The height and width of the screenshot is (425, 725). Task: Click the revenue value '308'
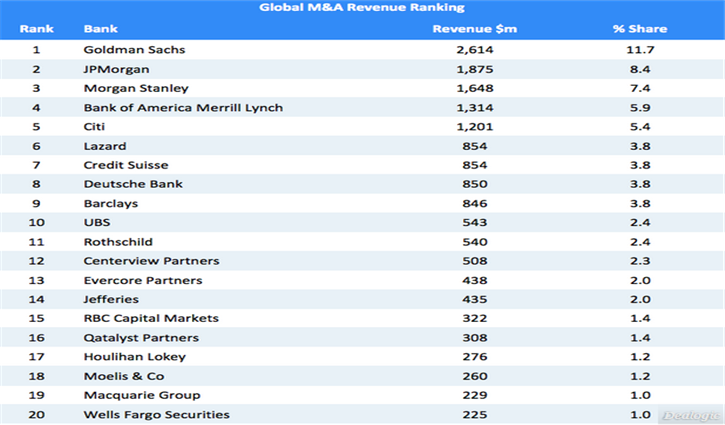475,338
